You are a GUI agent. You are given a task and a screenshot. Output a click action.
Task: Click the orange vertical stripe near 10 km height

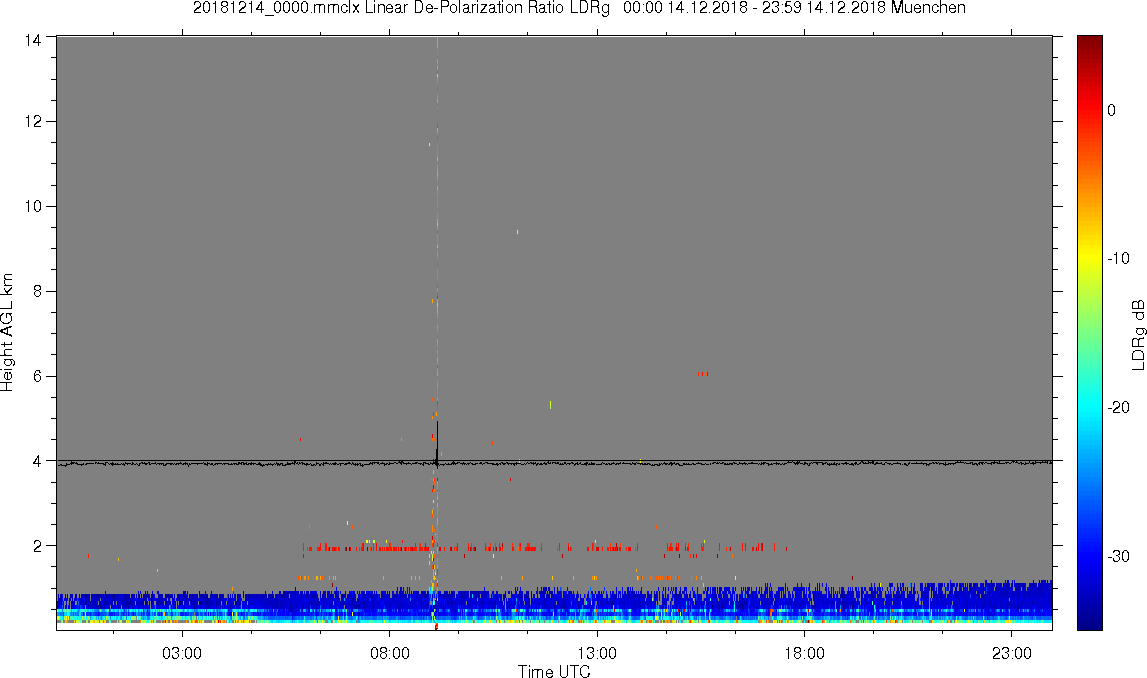pyautogui.click(x=437, y=206)
